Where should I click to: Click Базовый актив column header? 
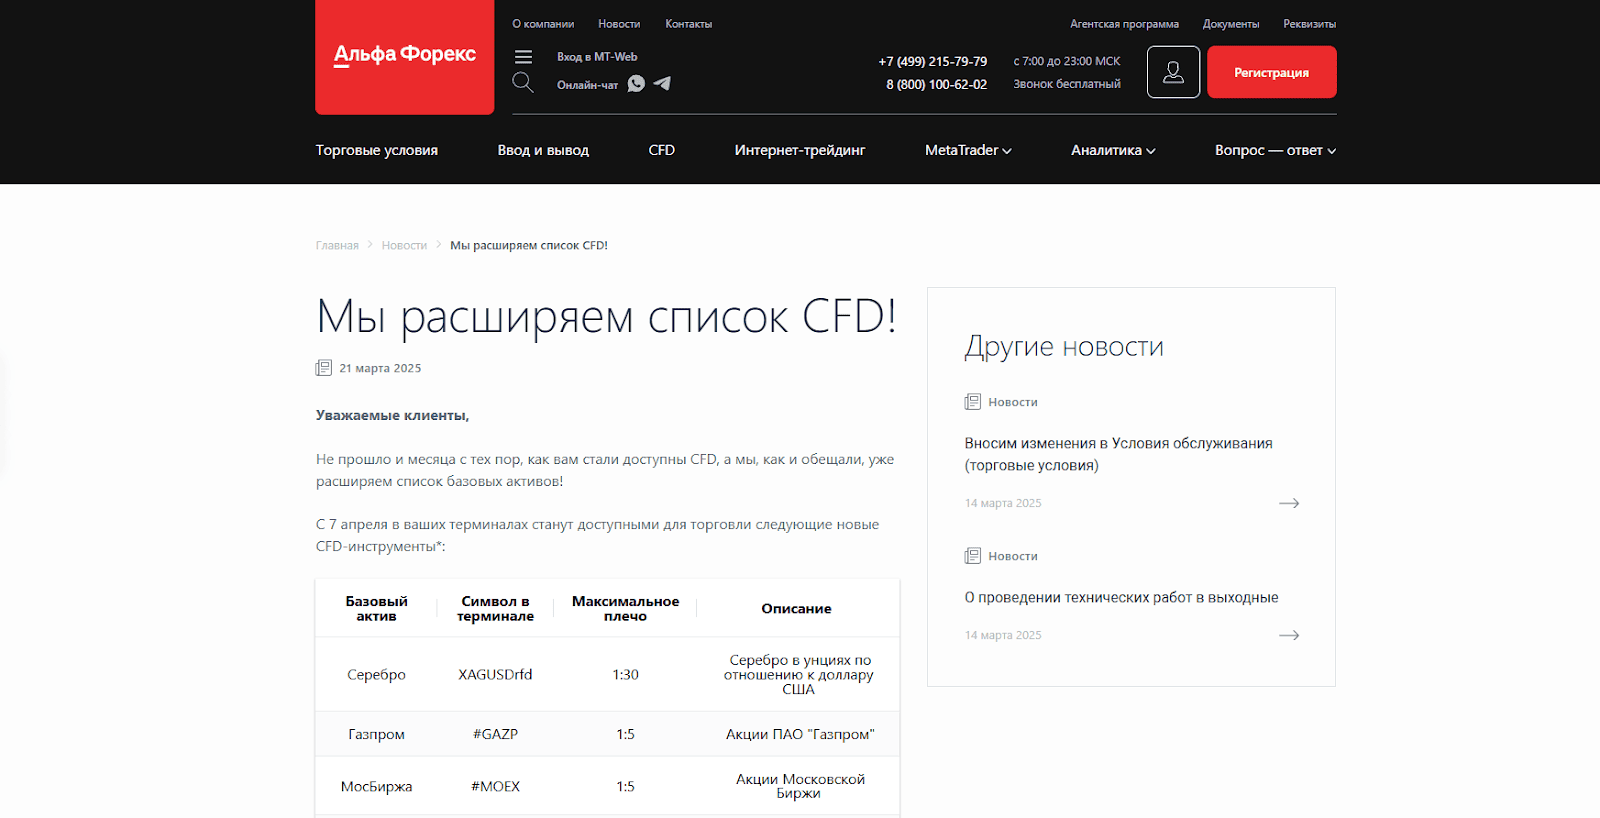tap(376, 608)
